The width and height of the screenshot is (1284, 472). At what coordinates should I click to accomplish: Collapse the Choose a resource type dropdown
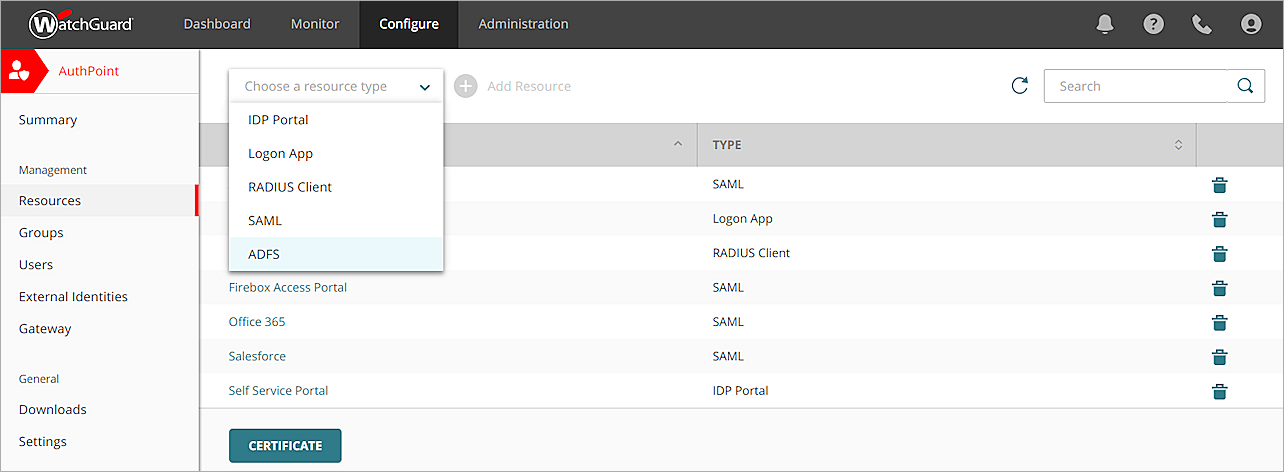point(425,87)
